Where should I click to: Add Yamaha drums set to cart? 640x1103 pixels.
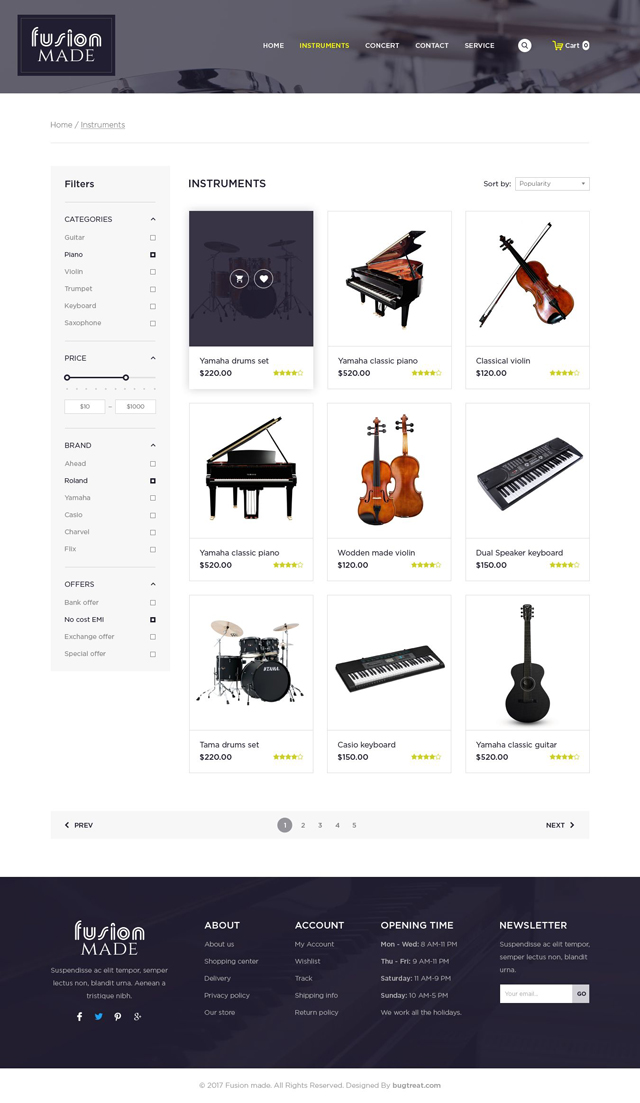(239, 279)
